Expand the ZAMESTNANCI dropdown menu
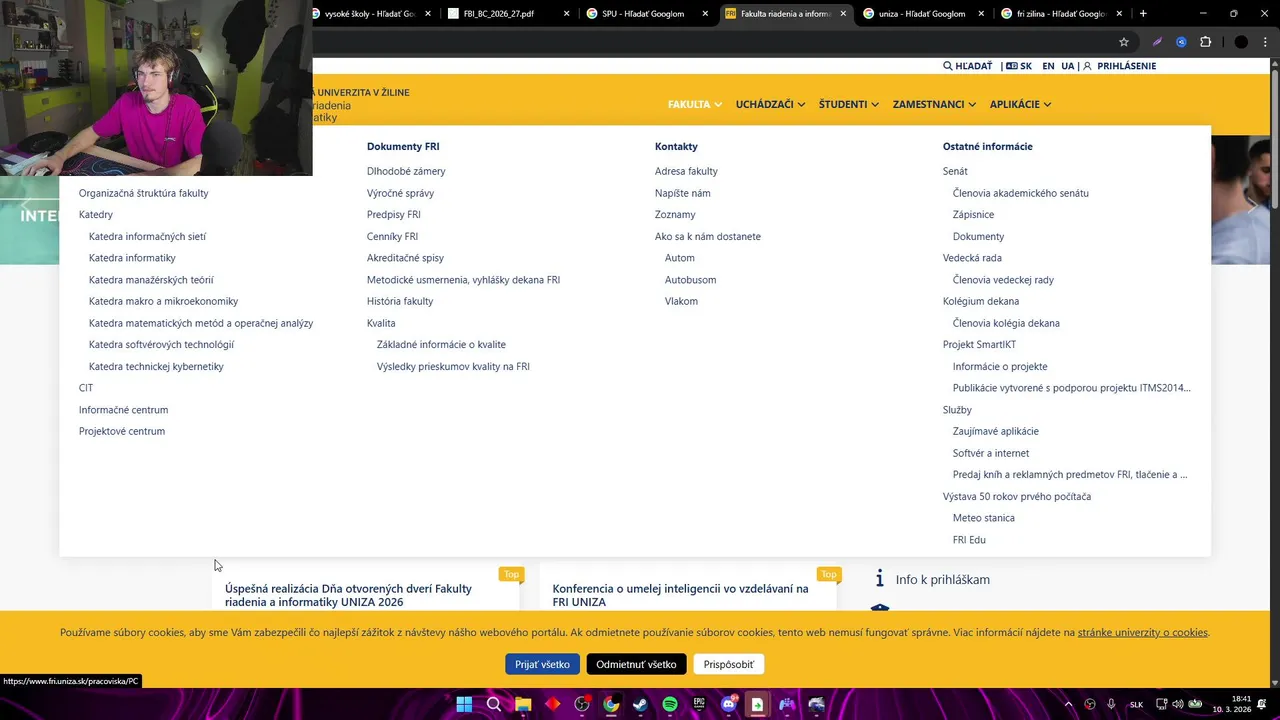Image resolution: width=1280 pixels, height=720 pixels. coord(934,104)
